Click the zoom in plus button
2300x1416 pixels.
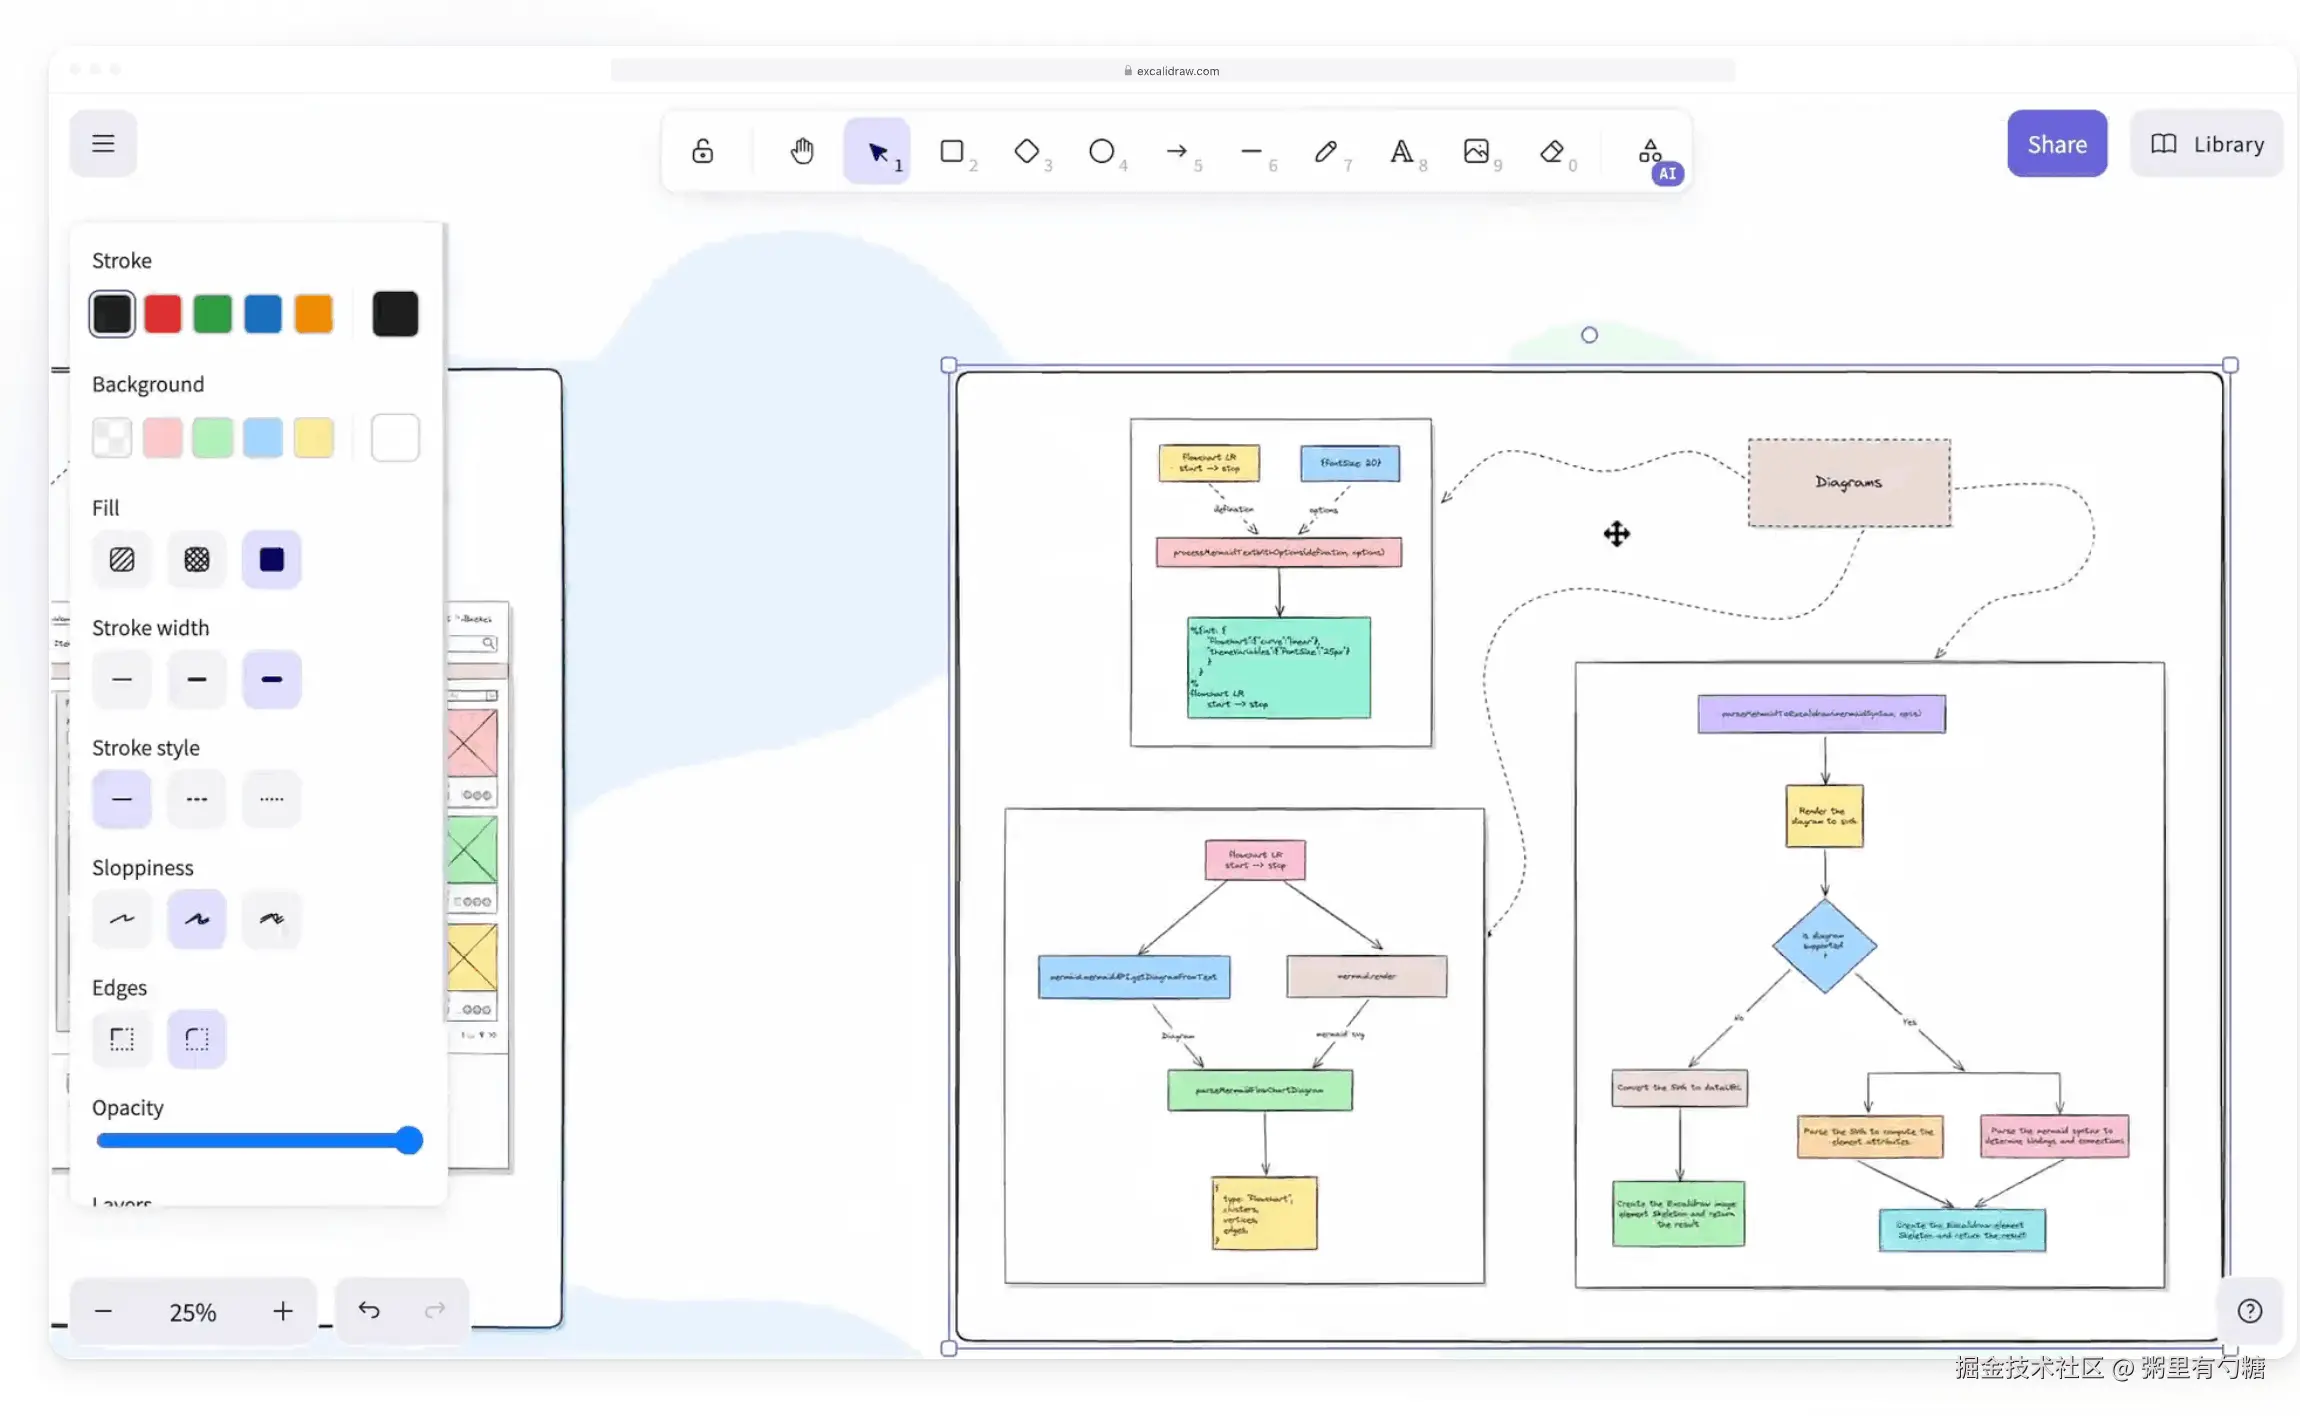(283, 1311)
